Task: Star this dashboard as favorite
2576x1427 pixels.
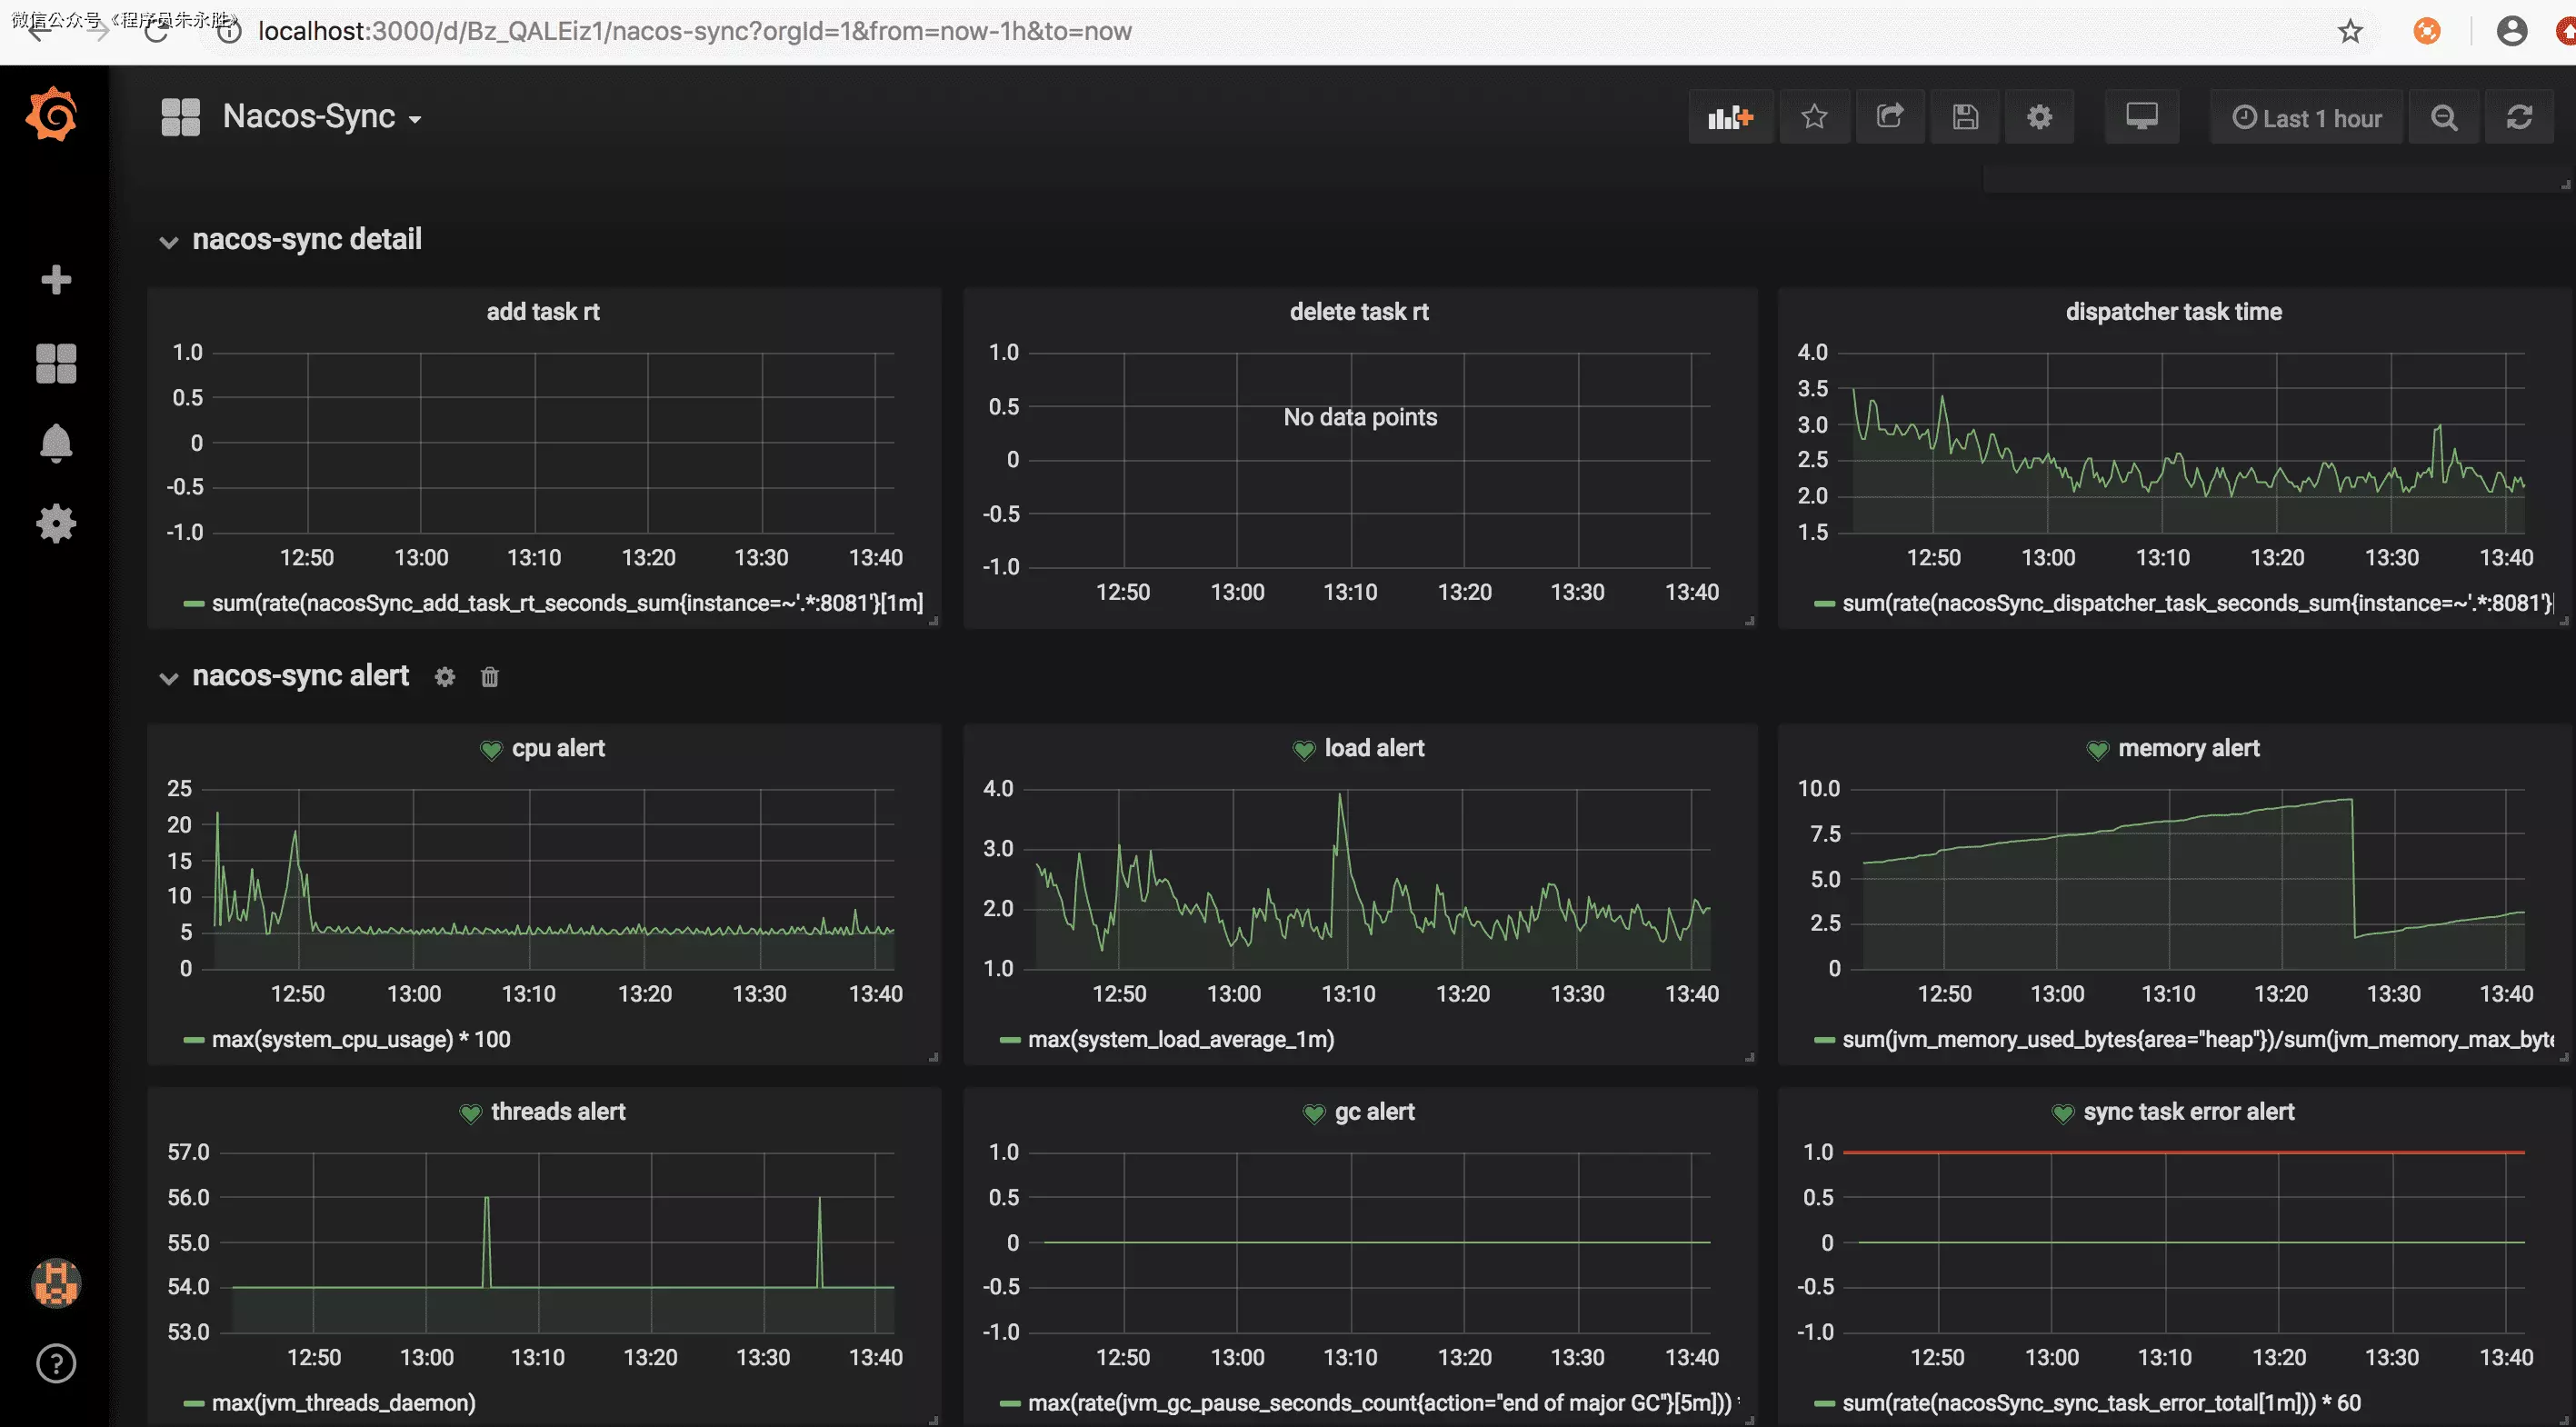Action: (1814, 118)
